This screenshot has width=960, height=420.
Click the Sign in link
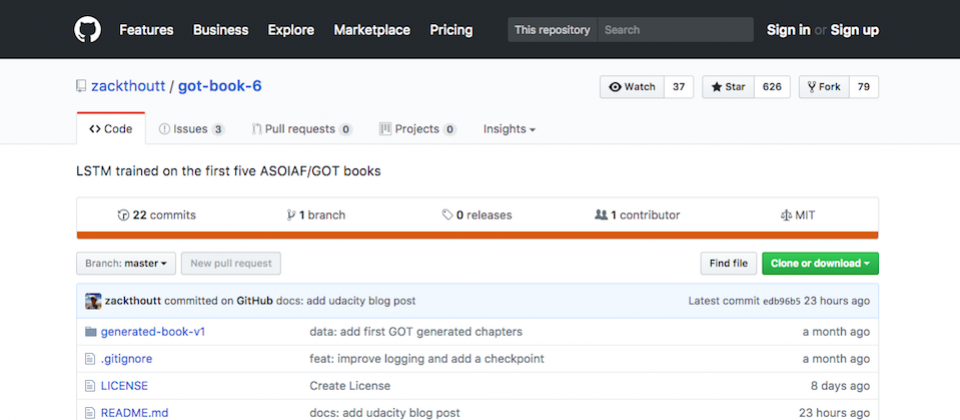coord(789,29)
